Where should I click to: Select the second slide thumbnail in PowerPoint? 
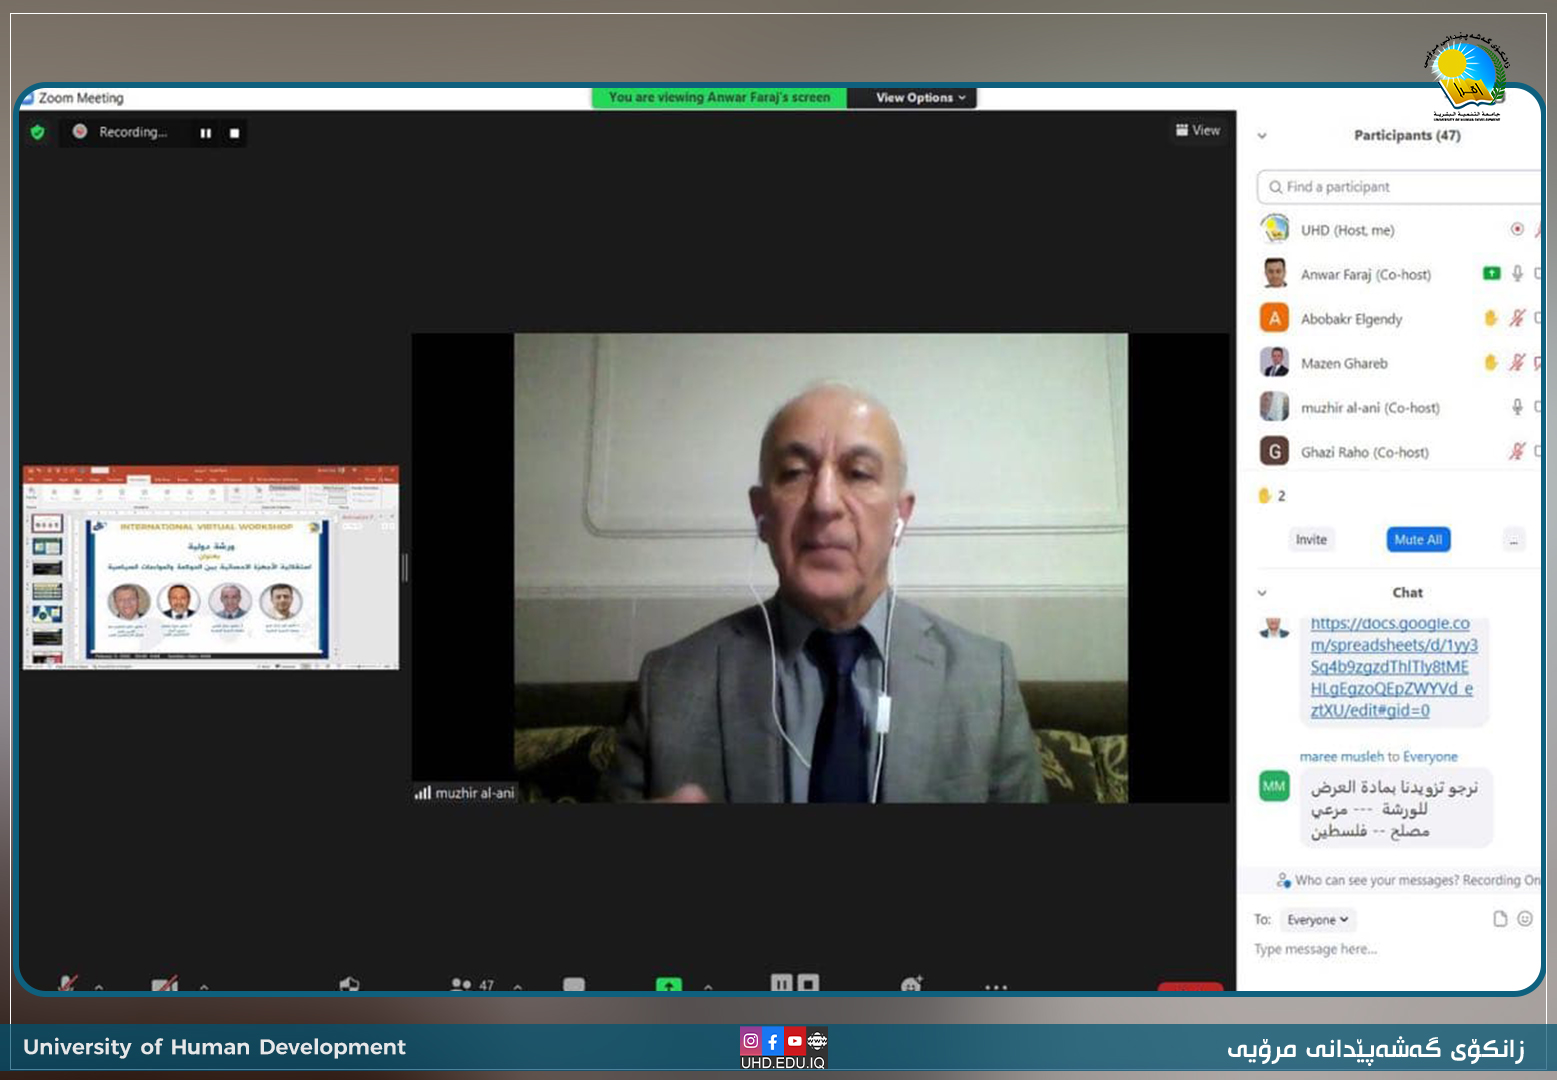coord(47,547)
